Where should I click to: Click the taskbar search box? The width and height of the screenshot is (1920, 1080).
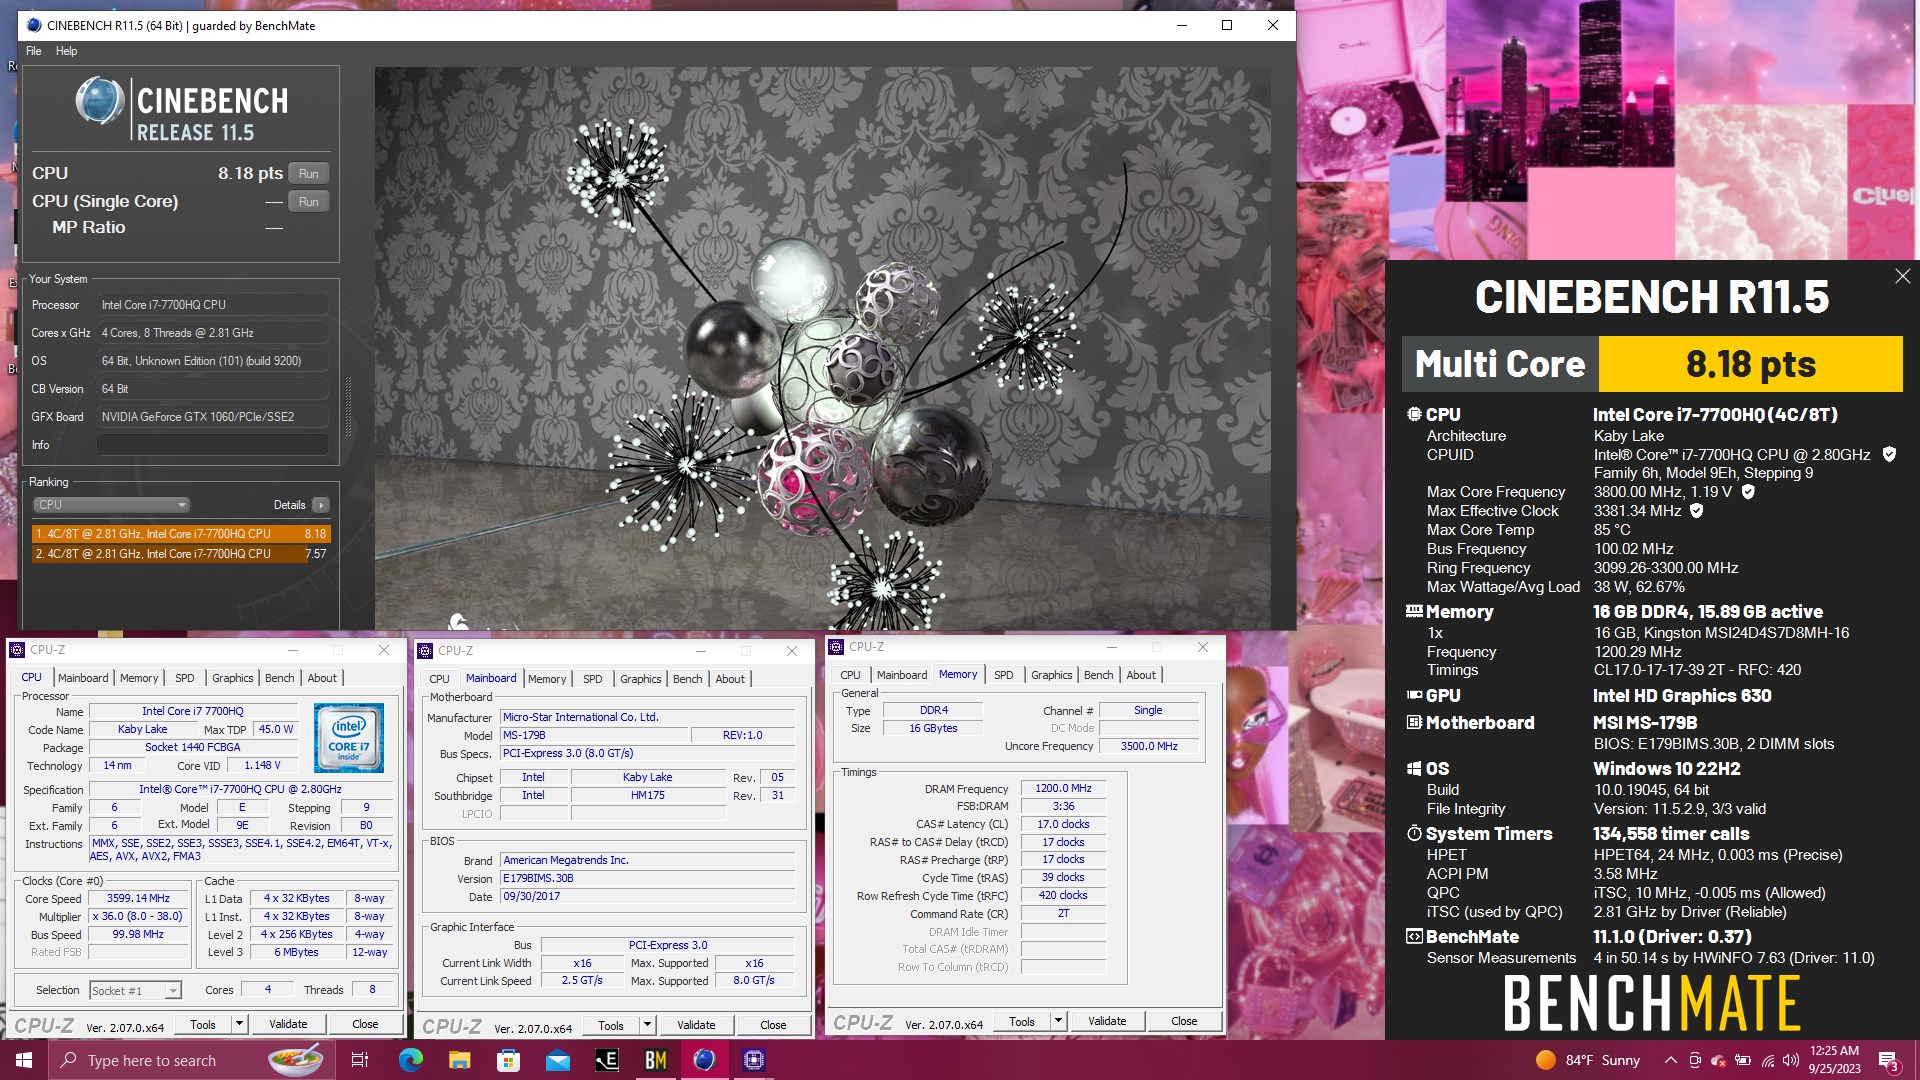pyautogui.click(x=190, y=1060)
